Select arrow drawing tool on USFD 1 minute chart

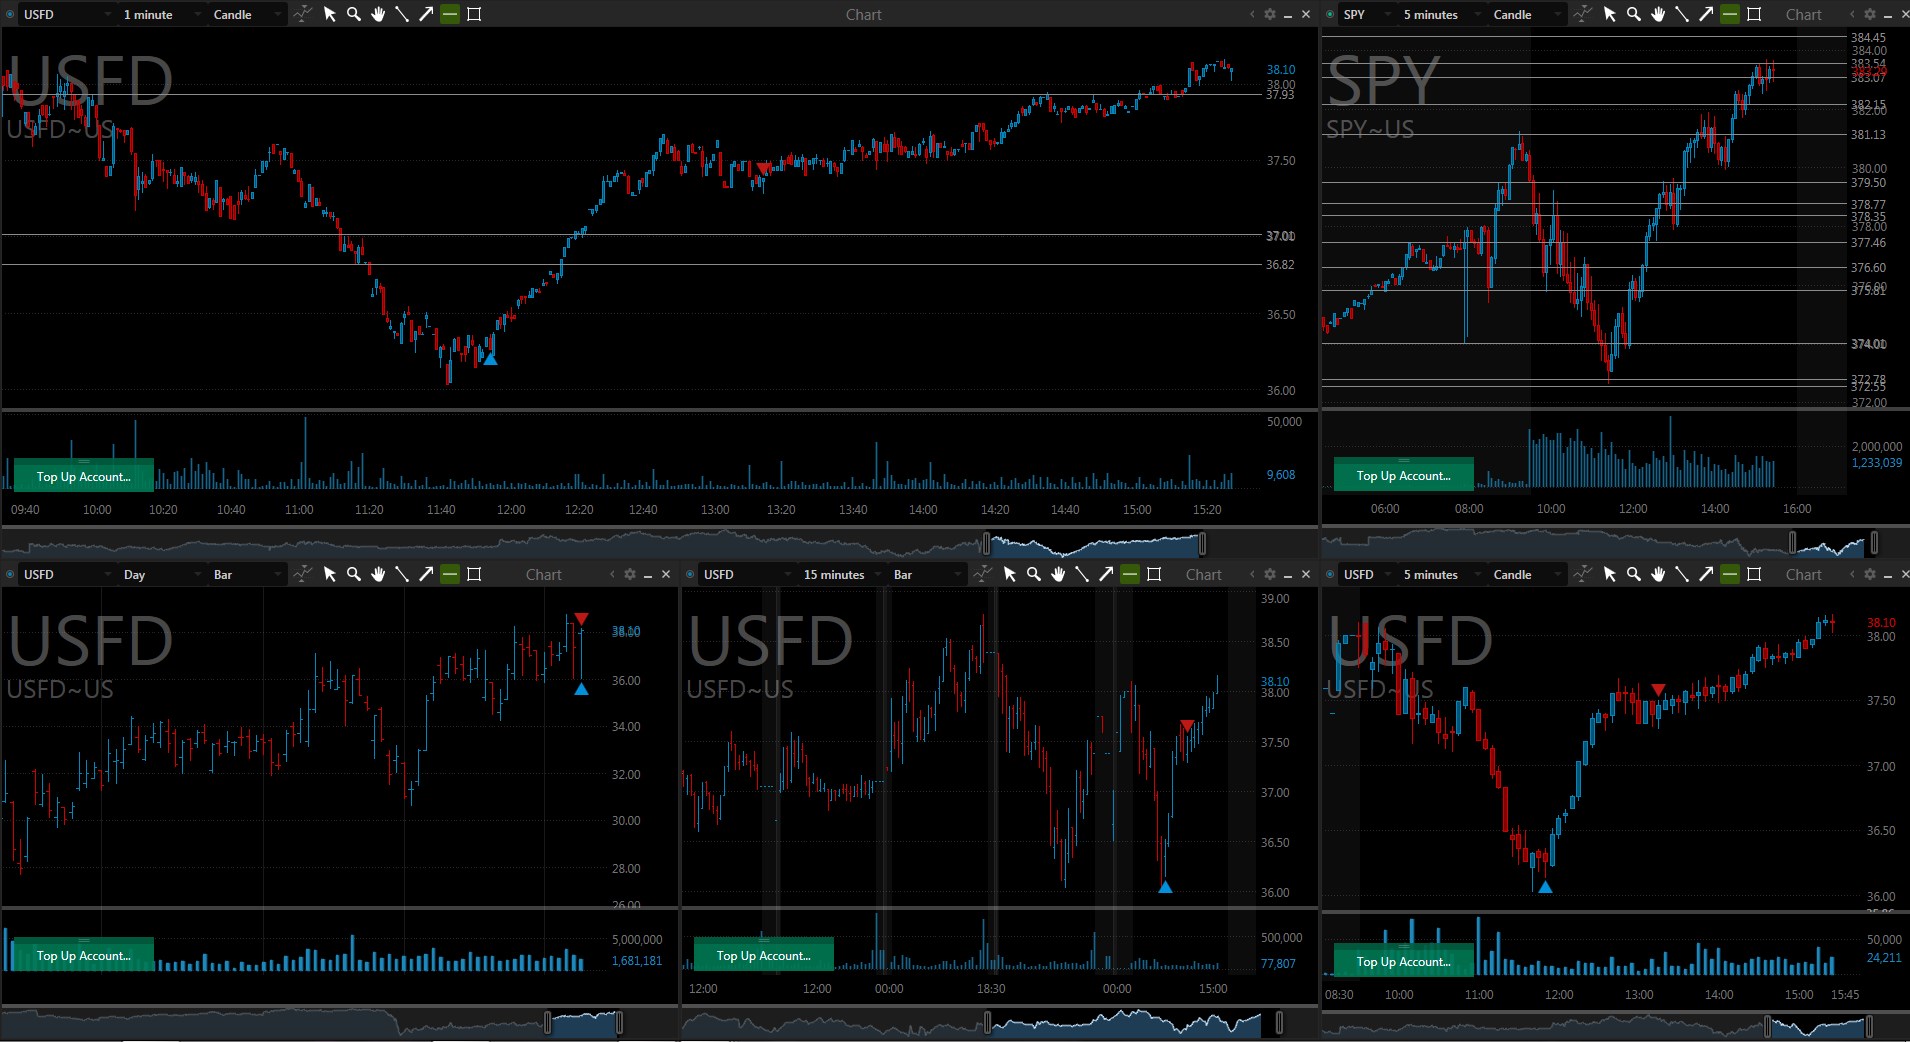click(426, 14)
